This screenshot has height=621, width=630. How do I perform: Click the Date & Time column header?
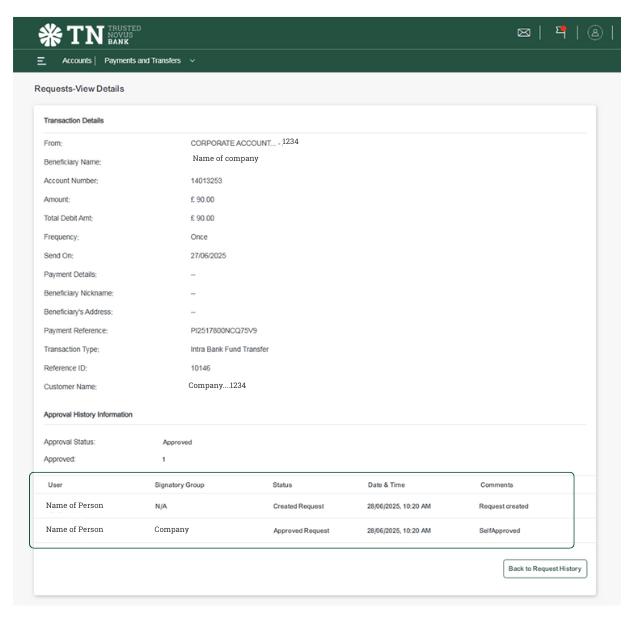tap(386, 484)
